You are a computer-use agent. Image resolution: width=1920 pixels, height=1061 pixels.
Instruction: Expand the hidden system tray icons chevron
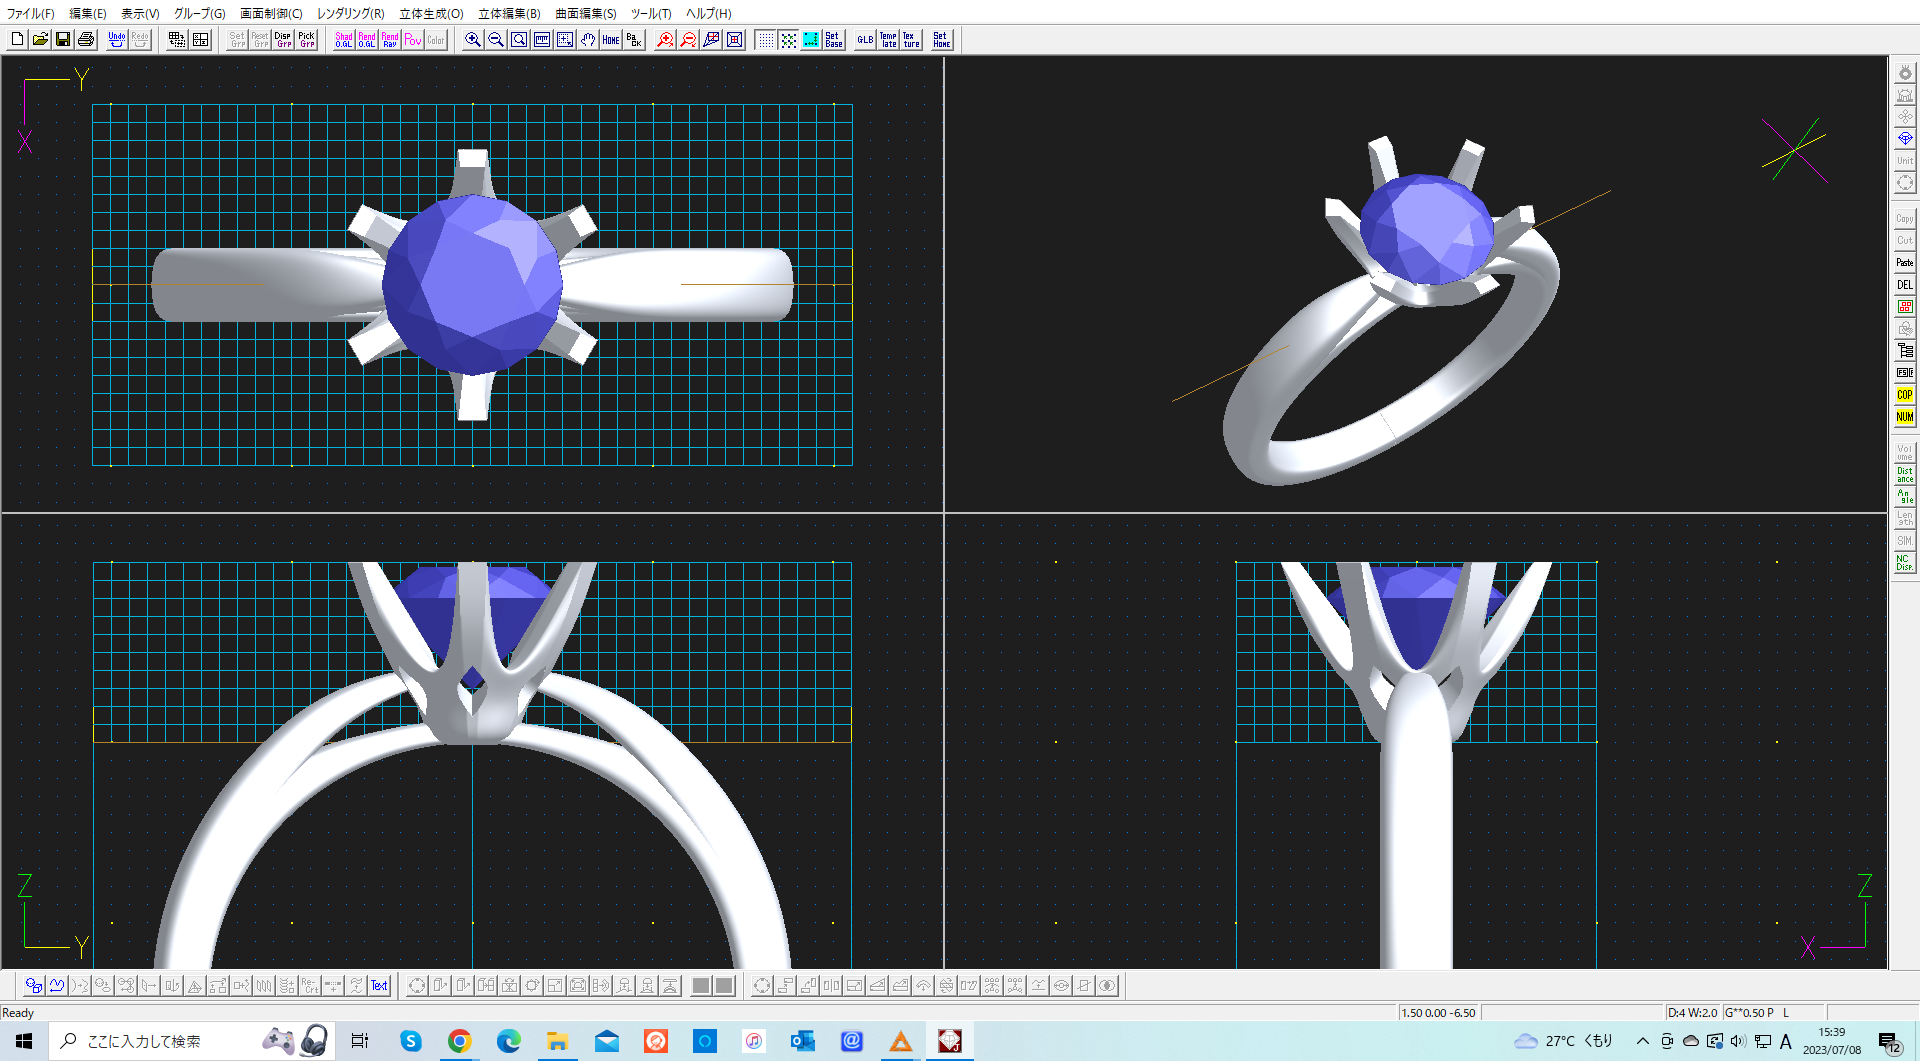point(1642,1041)
